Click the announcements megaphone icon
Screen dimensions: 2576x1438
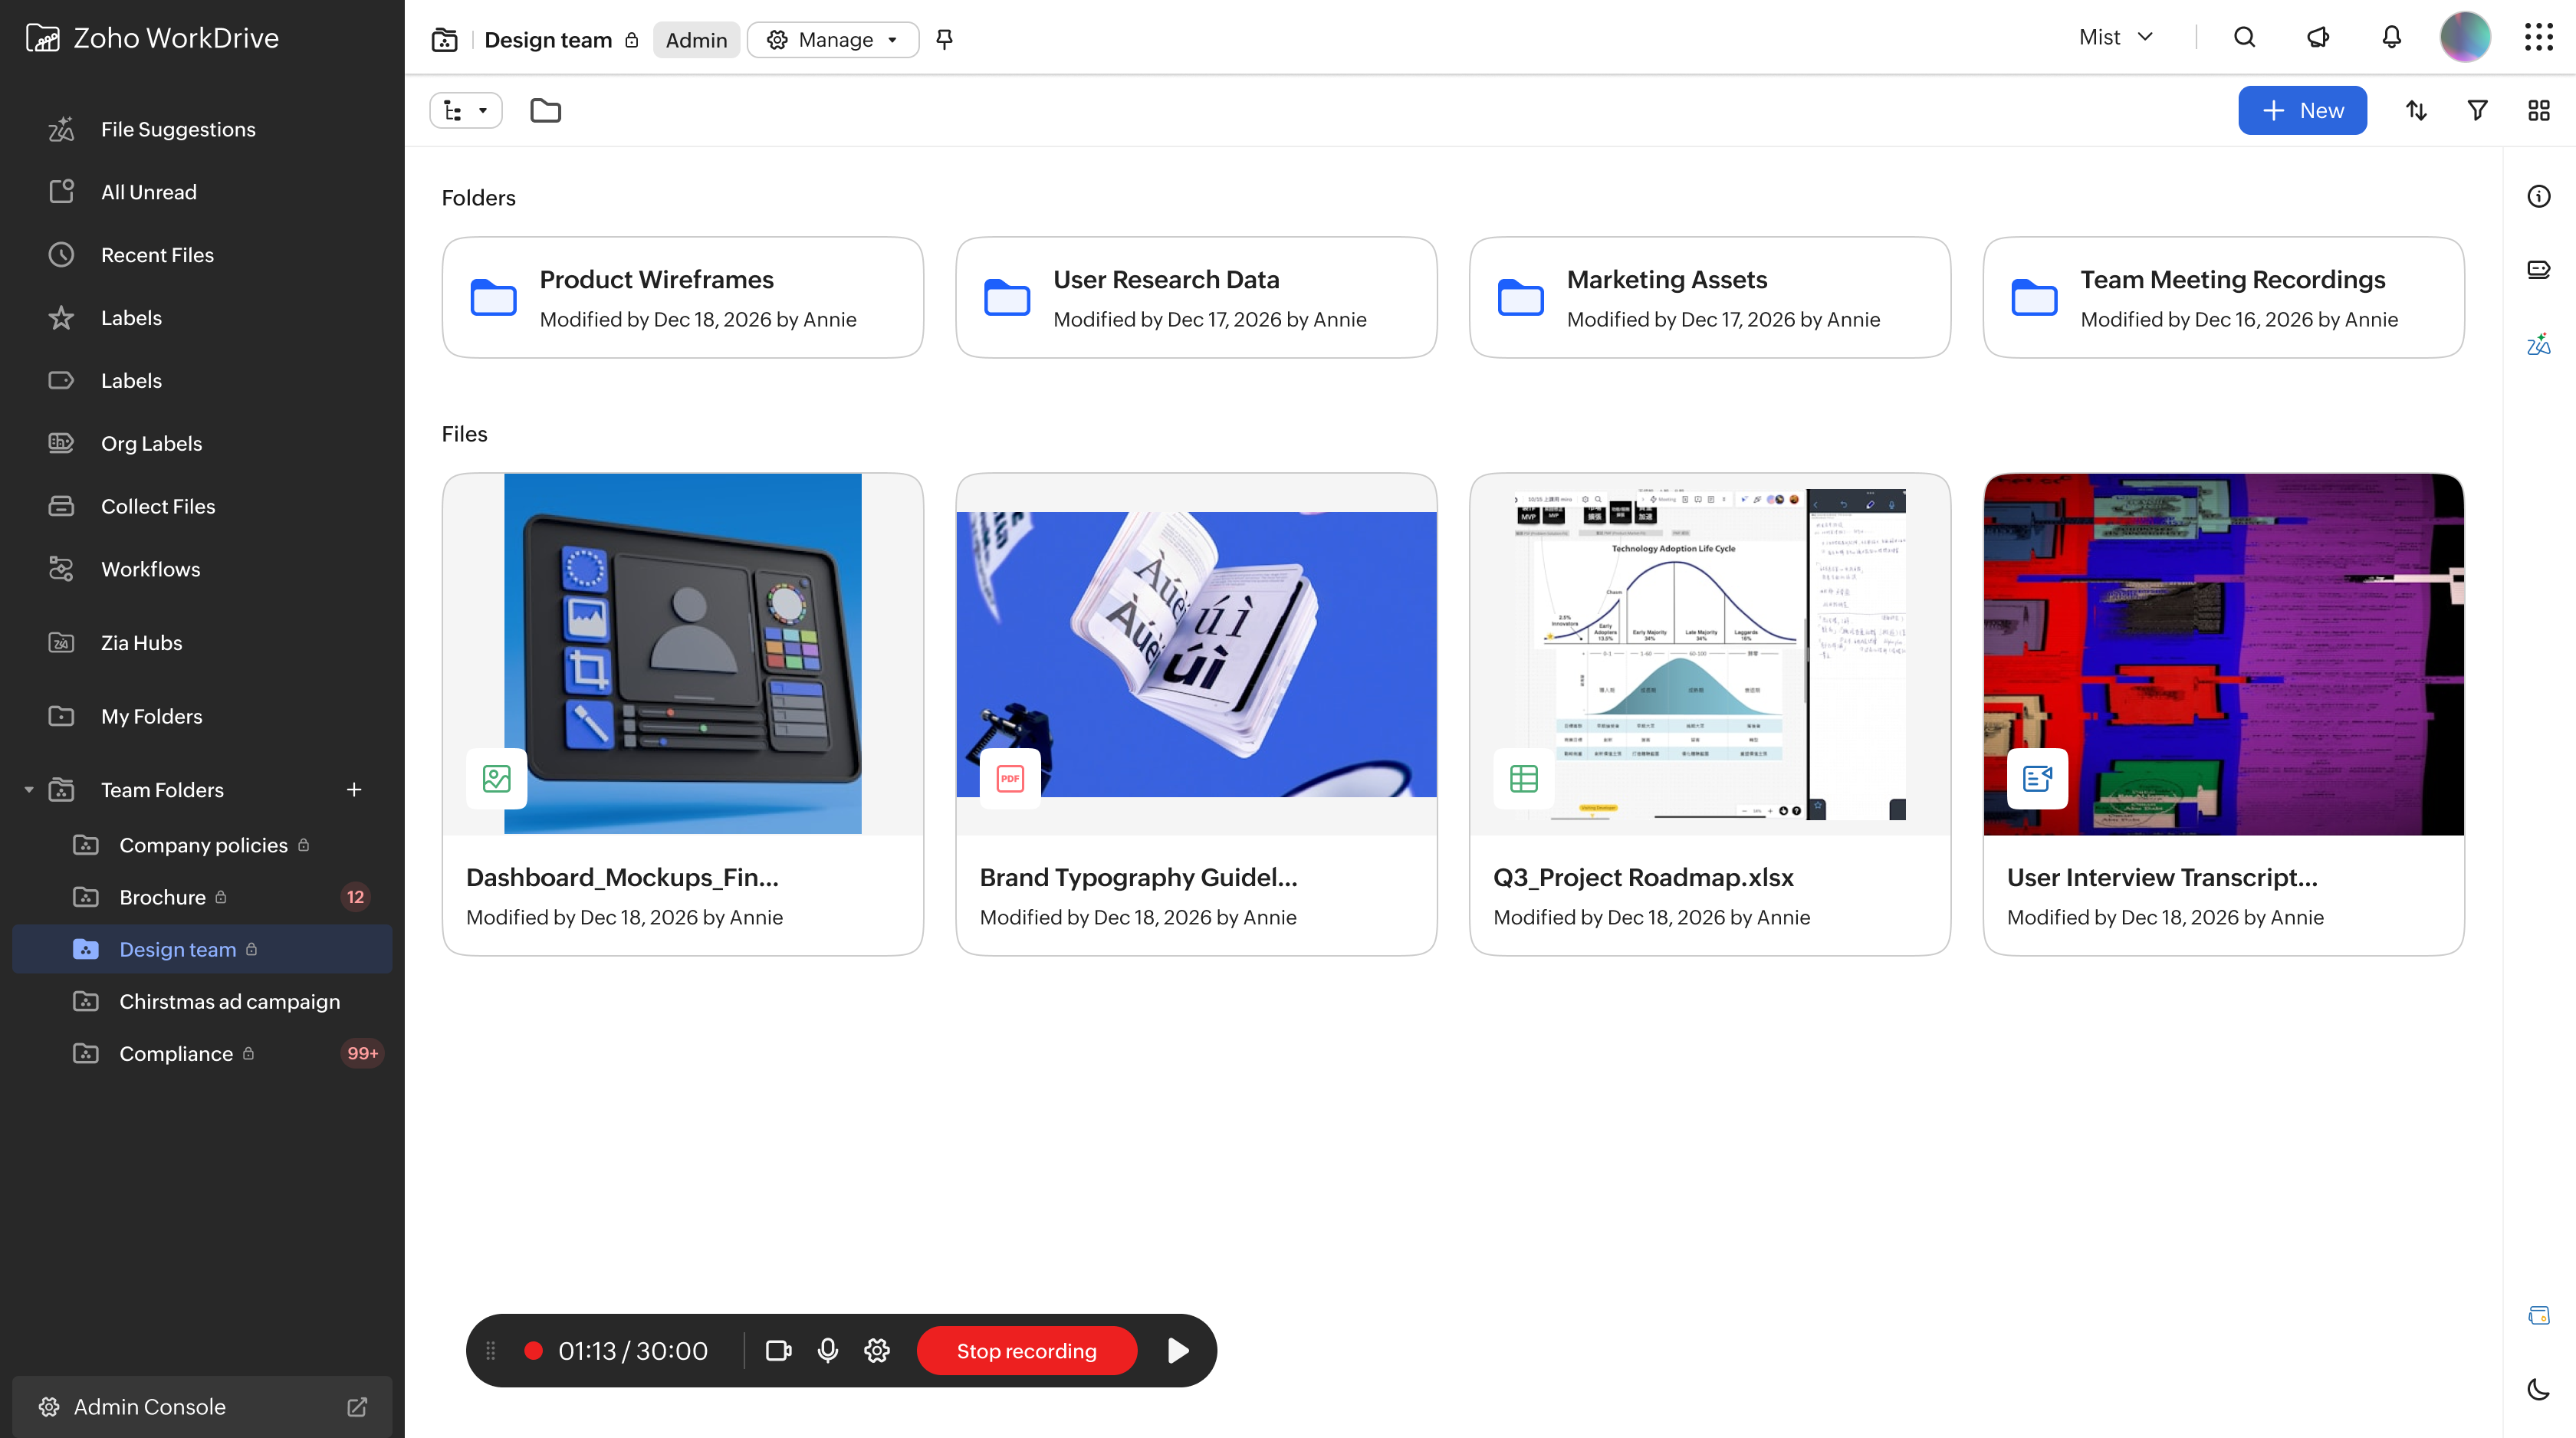coord(2318,38)
